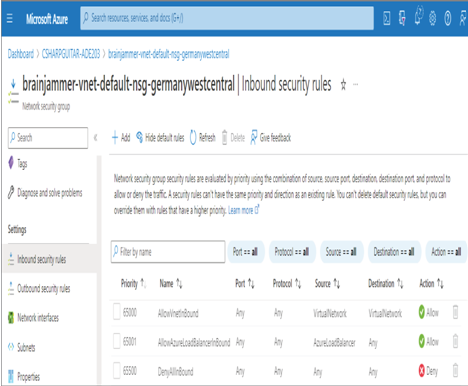
Task: Click Hide default rules
Action: (160, 137)
